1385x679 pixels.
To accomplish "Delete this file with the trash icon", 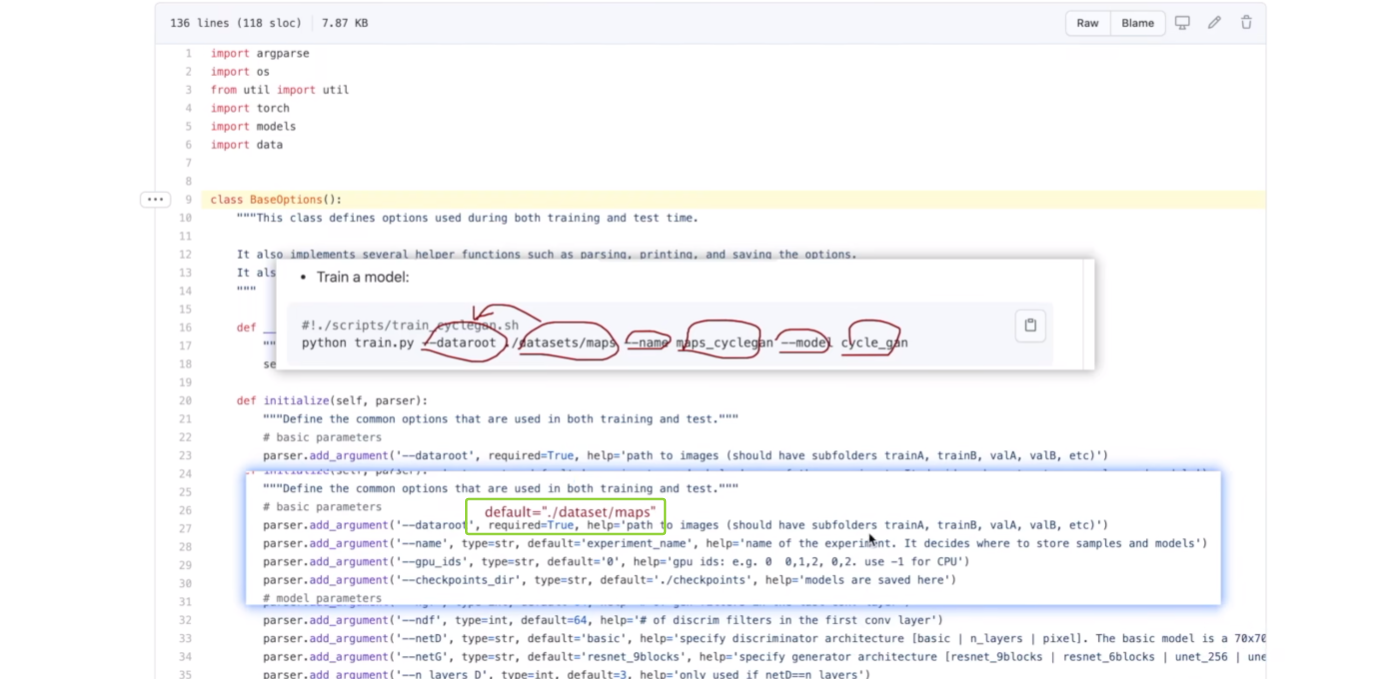I will pos(1246,23).
